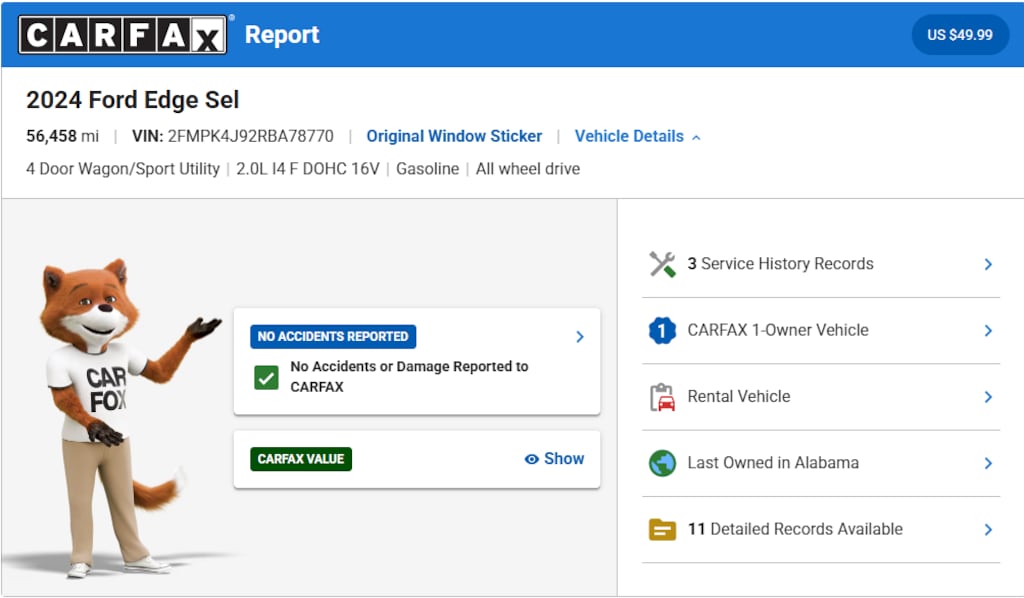Open 3 Service History Records
The height and width of the screenshot is (598, 1024).
click(x=821, y=264)
